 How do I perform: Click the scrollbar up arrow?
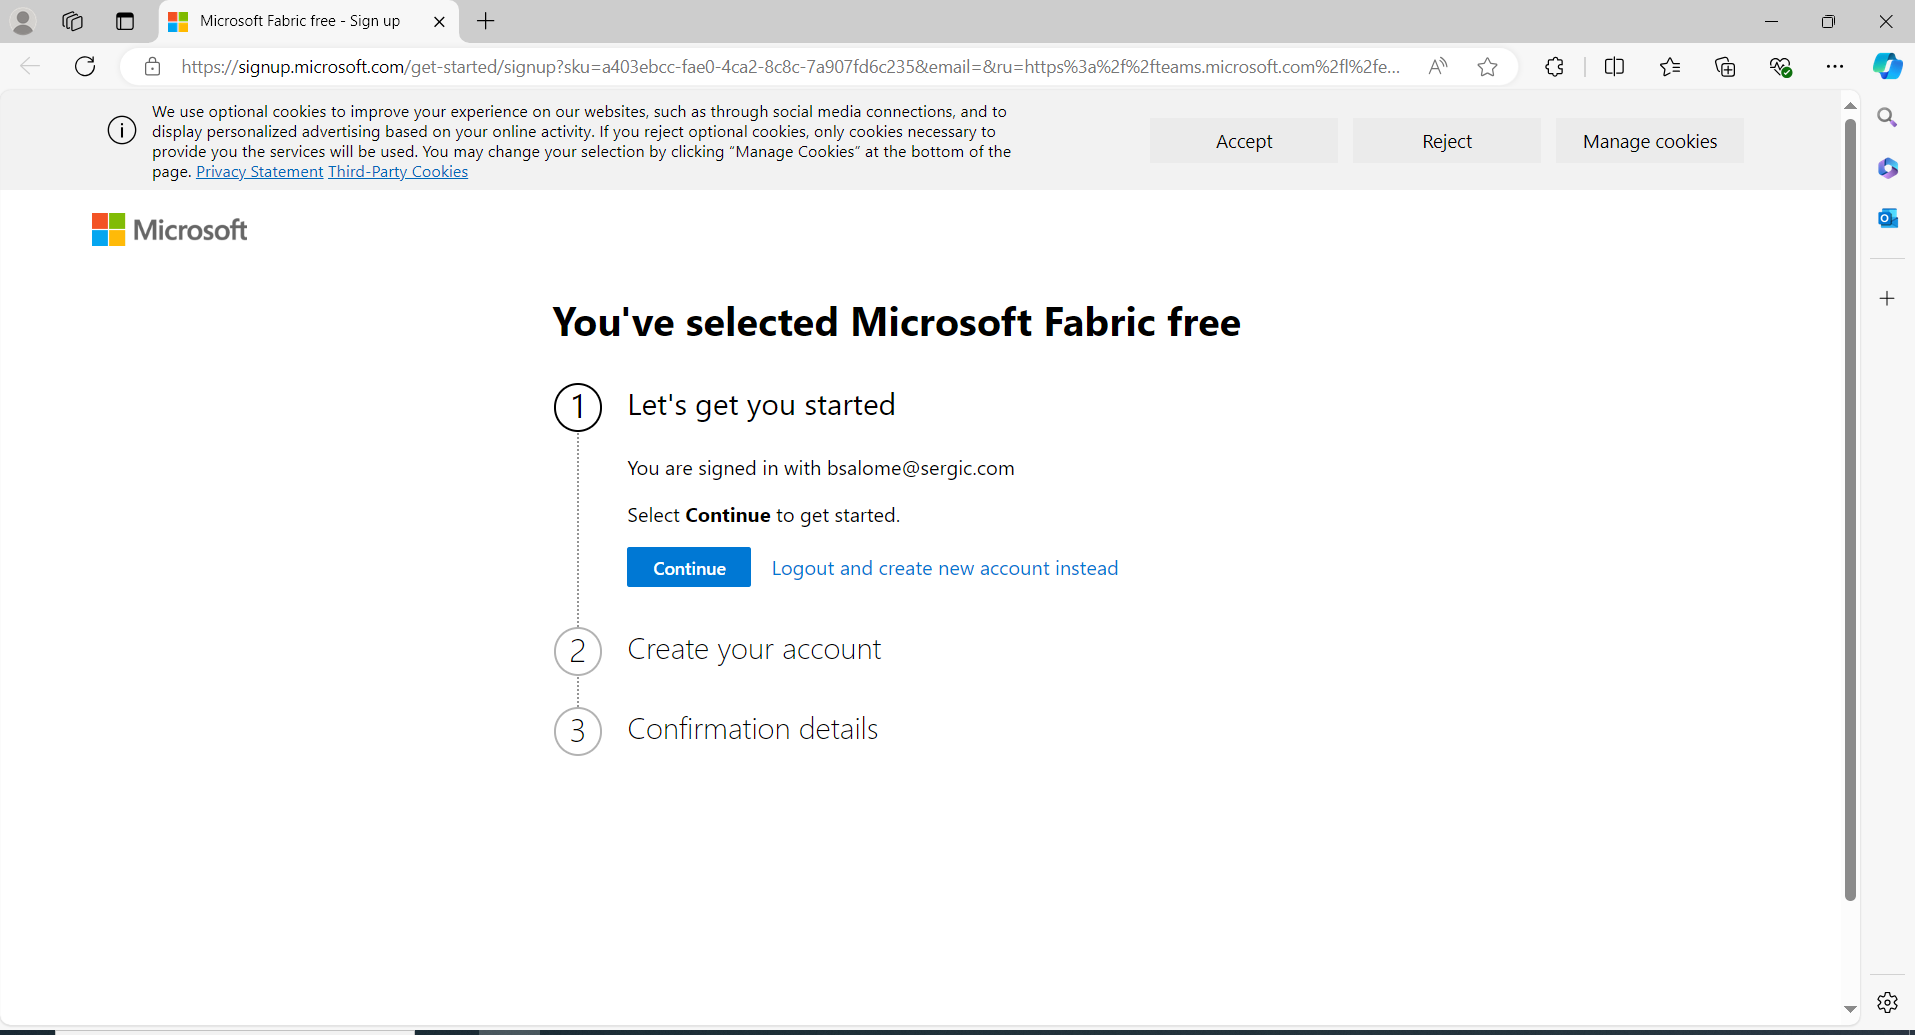coord(1850,105)
